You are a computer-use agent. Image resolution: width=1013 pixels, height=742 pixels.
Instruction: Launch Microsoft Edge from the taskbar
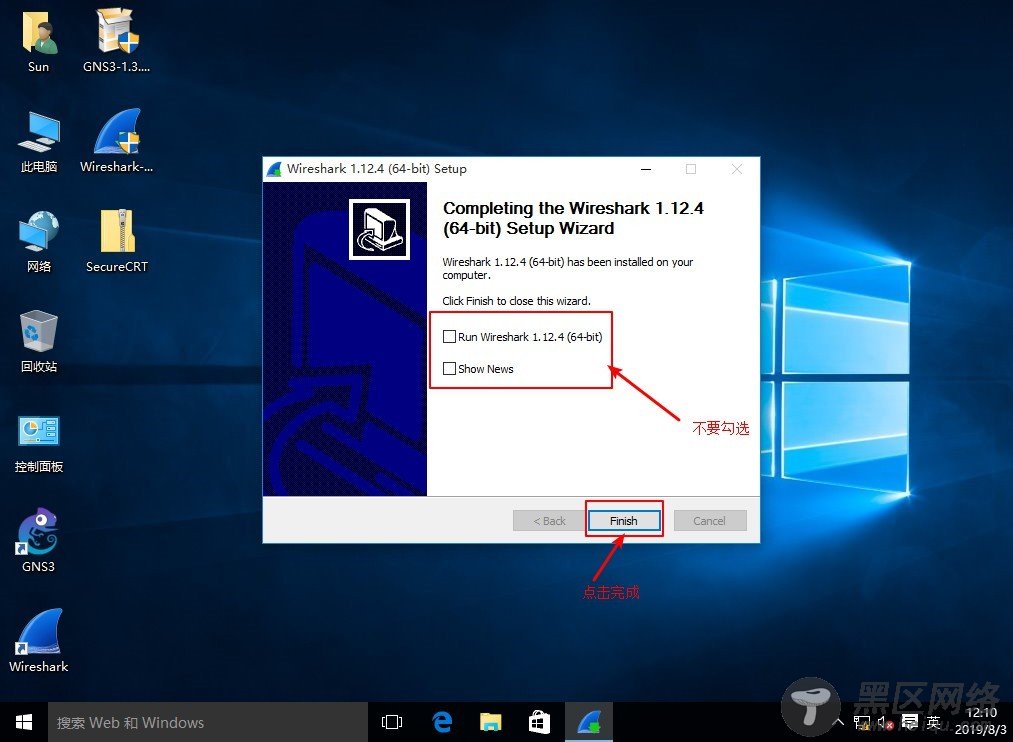coord(442,722)
